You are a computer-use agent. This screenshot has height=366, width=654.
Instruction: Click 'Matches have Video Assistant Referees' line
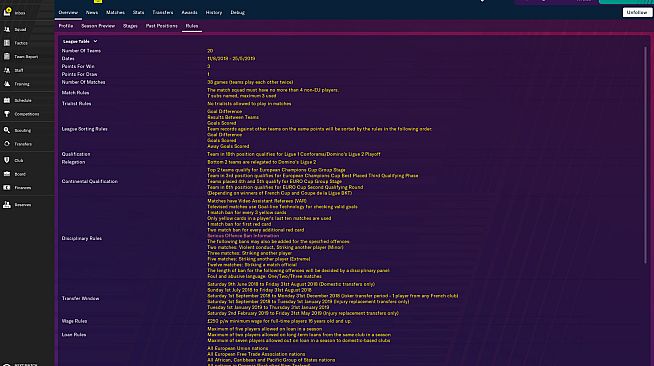click(x=257, y=201)
